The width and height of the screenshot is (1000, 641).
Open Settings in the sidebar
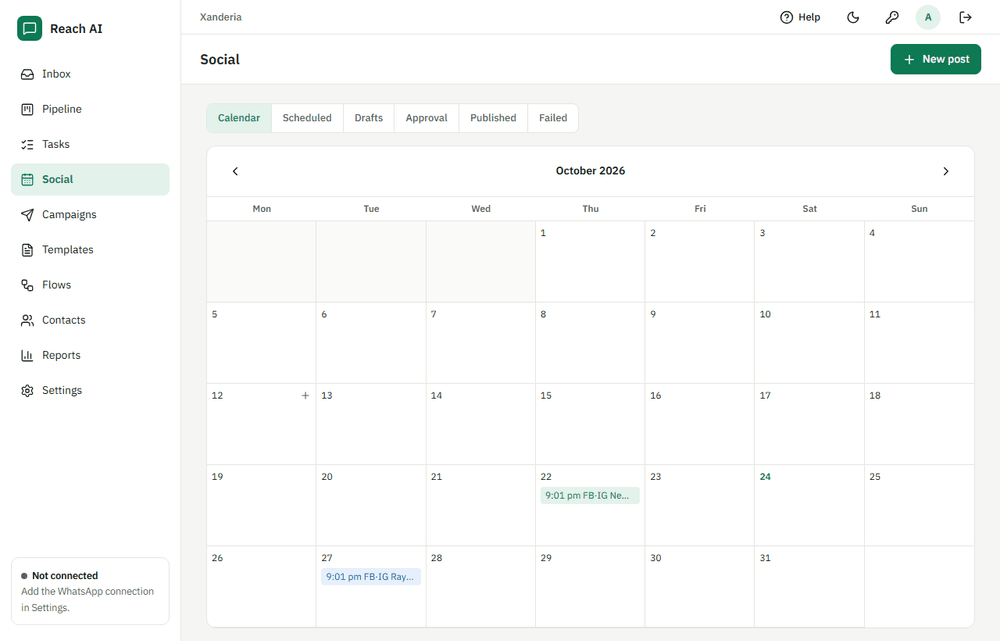pyautogui.click(x=91, y=390)
